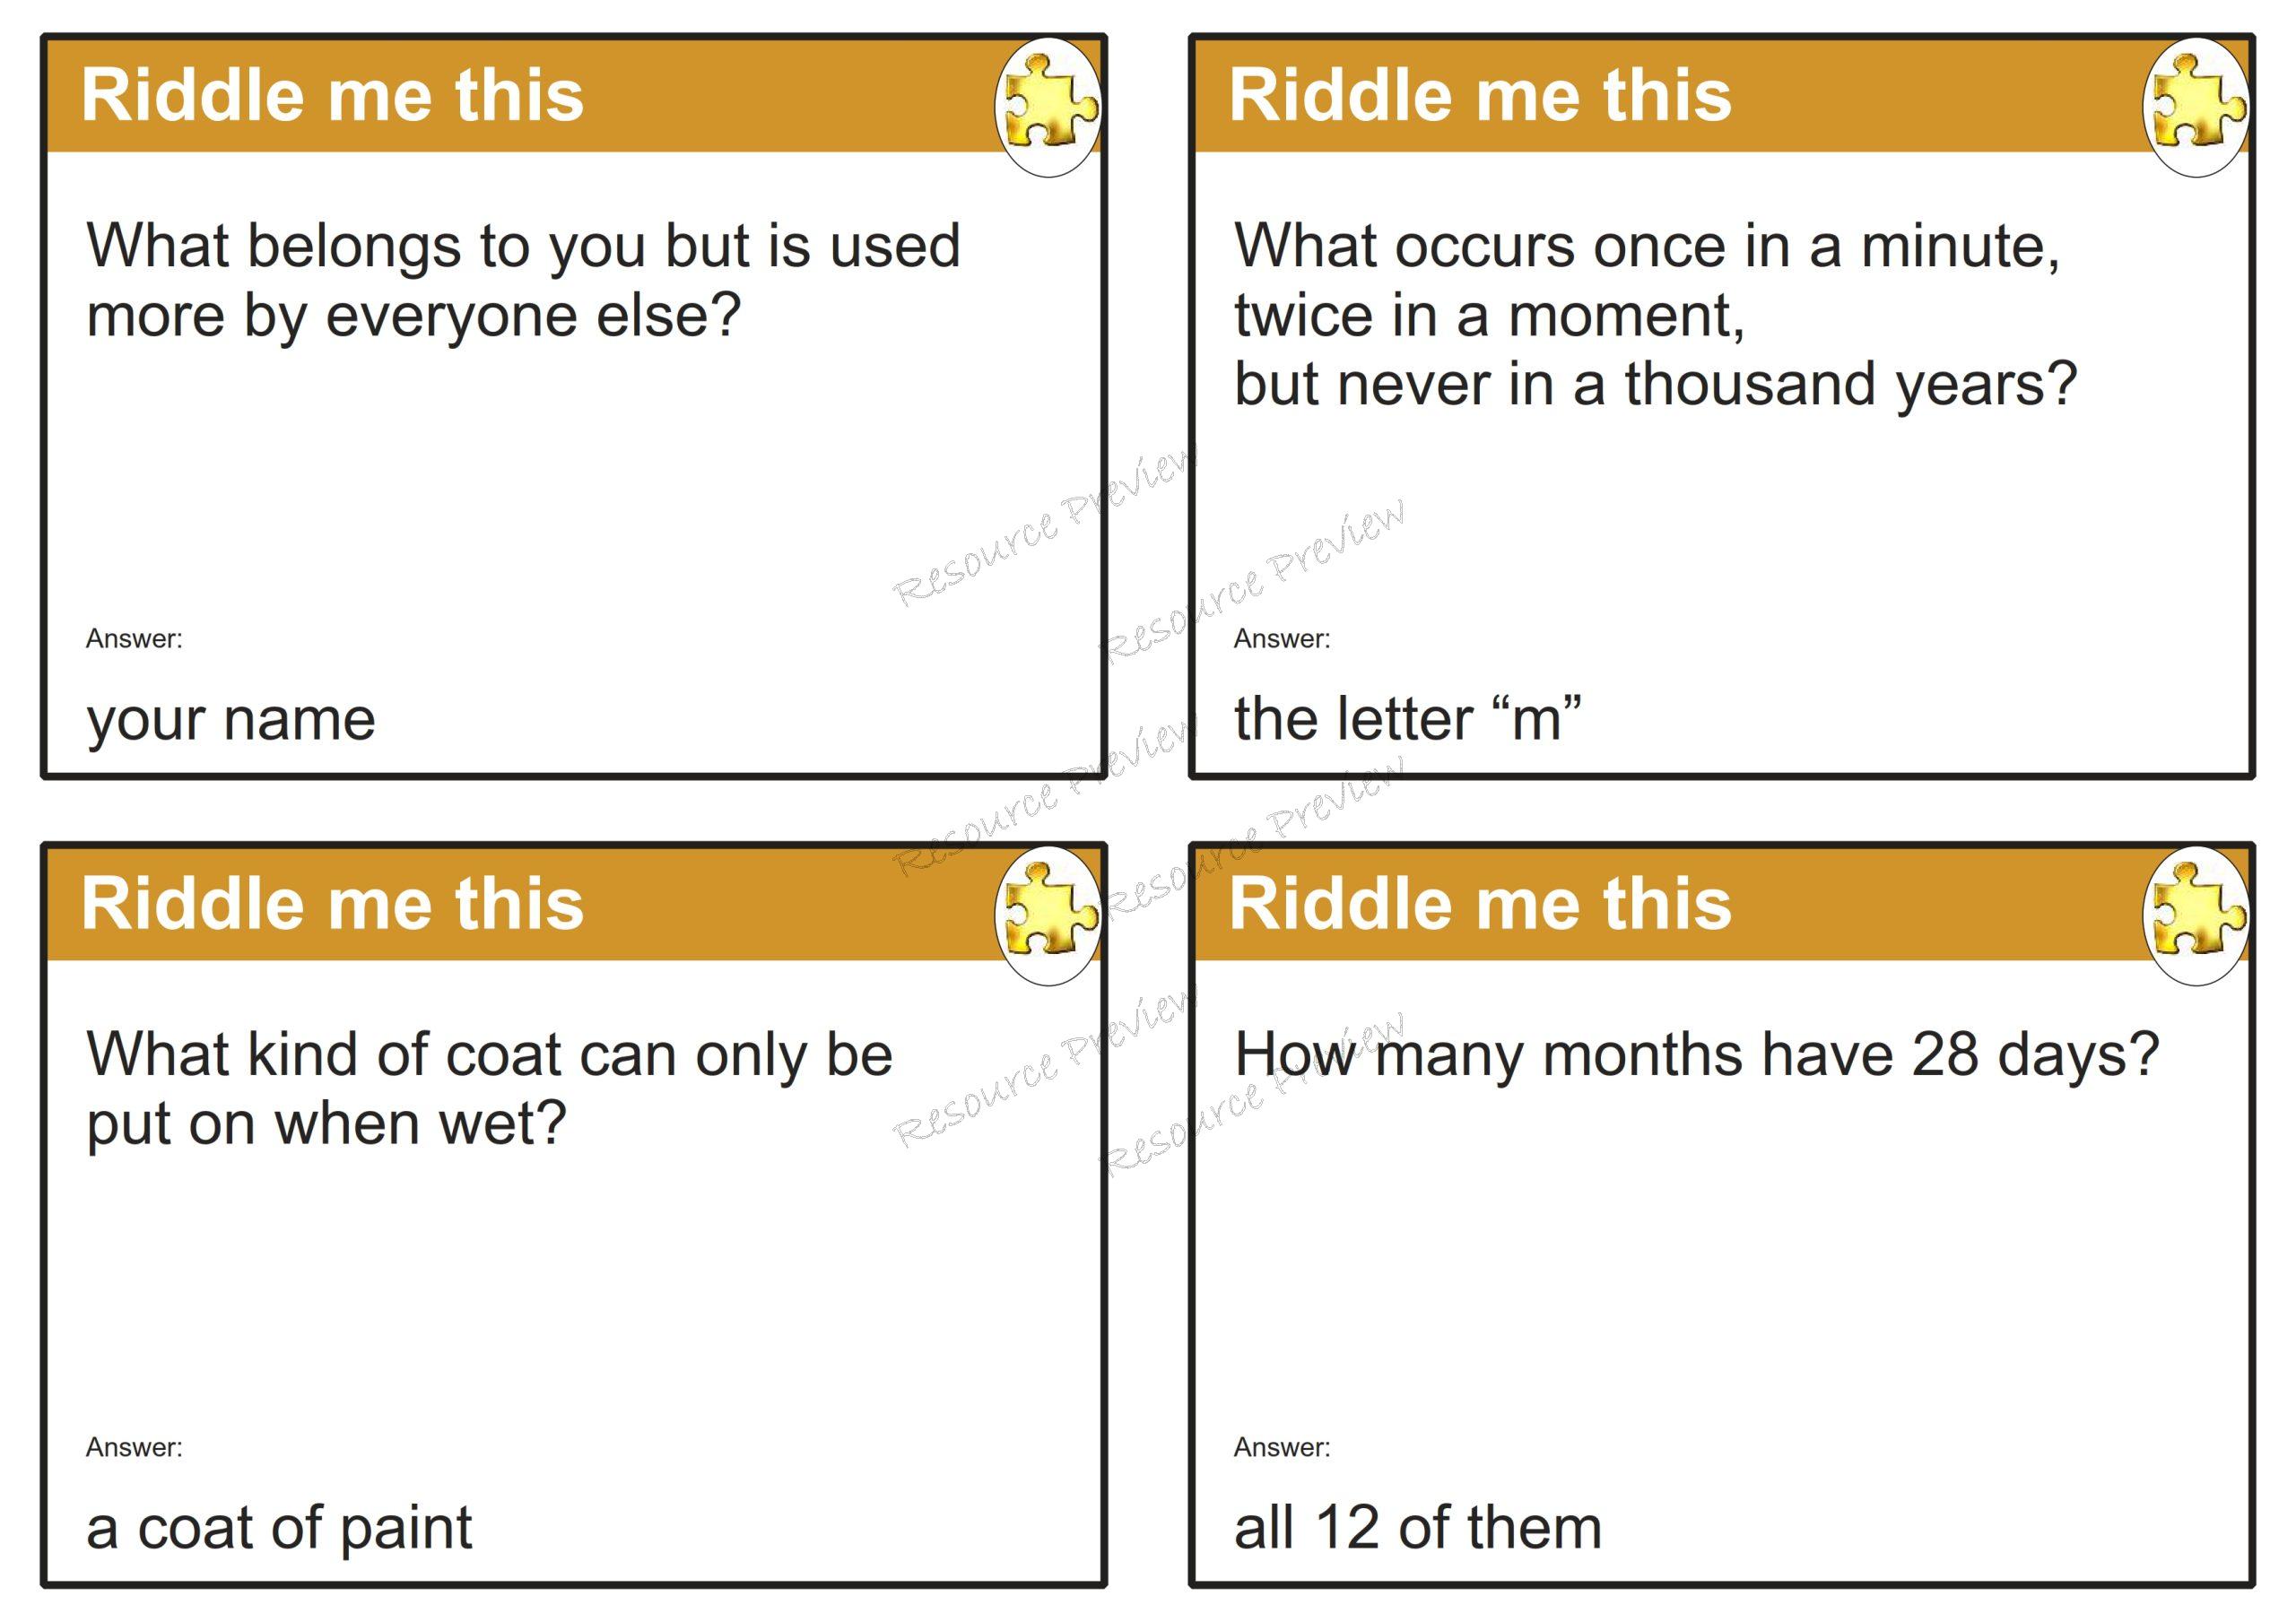
Task: Click the 'What kind of coat' riddle text
Action: (x=489, y=1088)
